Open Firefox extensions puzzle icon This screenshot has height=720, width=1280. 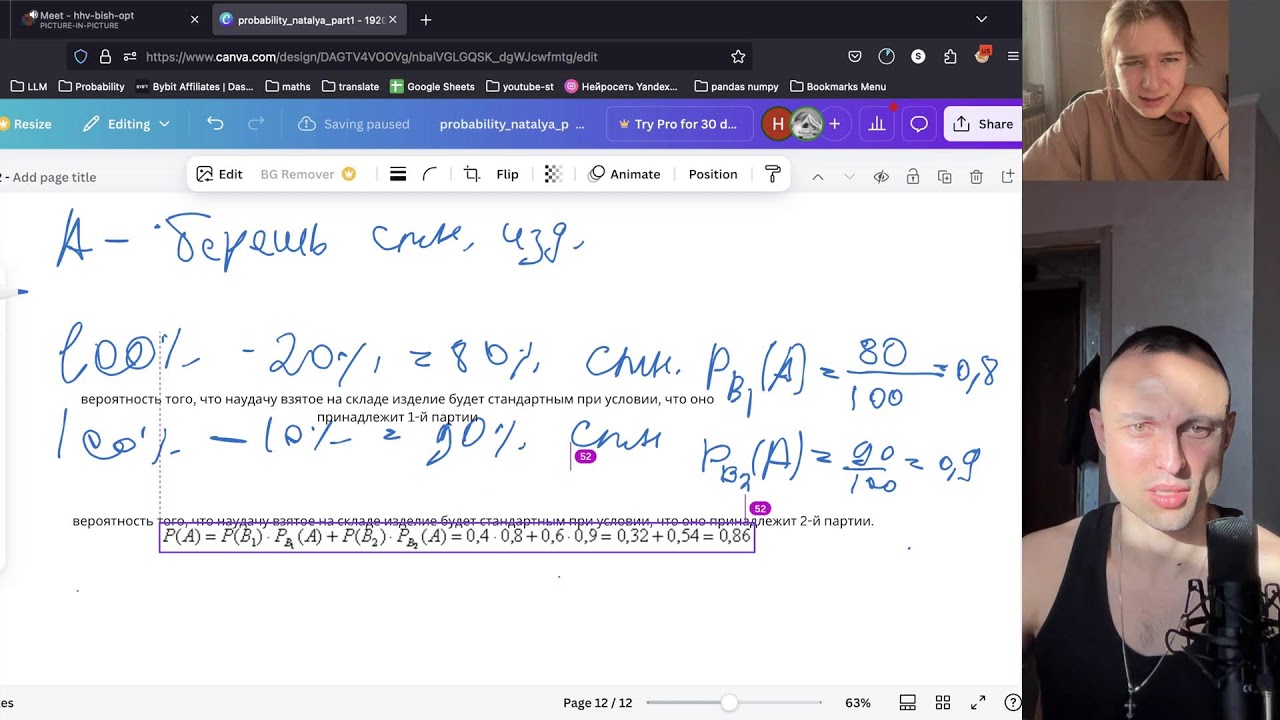950,57
